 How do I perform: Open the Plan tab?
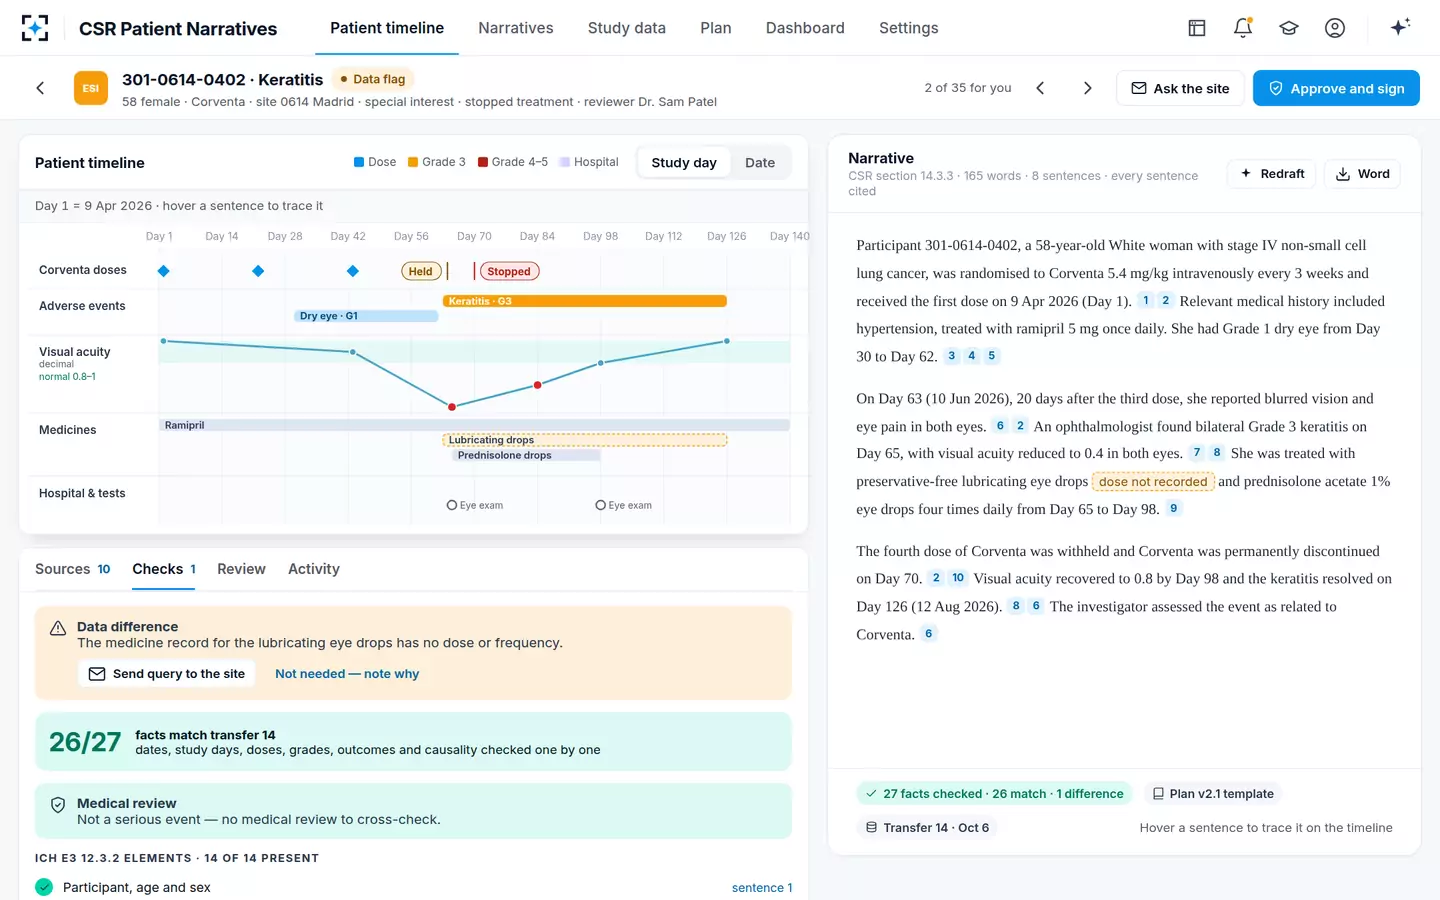(x=716, y=28)
